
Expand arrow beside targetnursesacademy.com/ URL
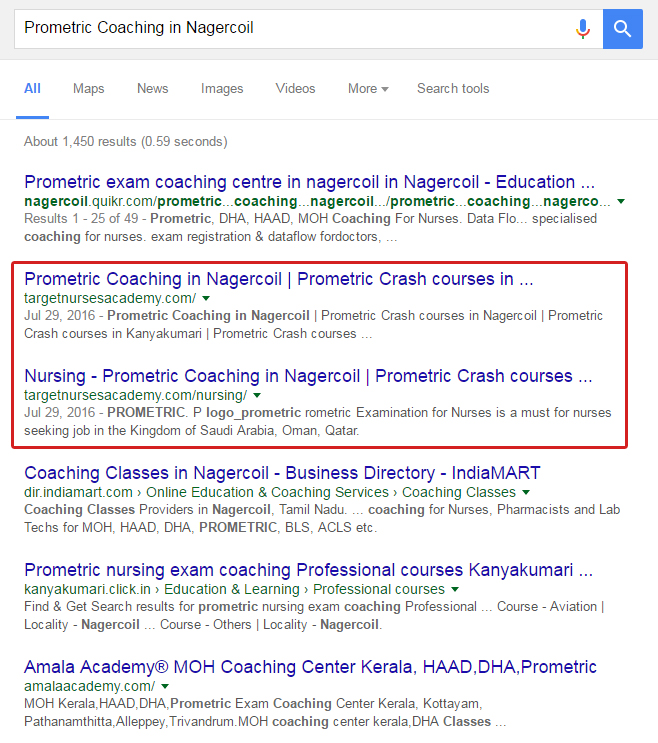[x=206, y=298]
